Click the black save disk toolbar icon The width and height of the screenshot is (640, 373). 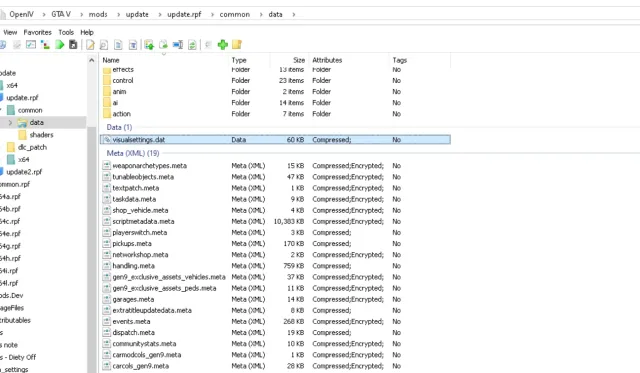(73, 44)
